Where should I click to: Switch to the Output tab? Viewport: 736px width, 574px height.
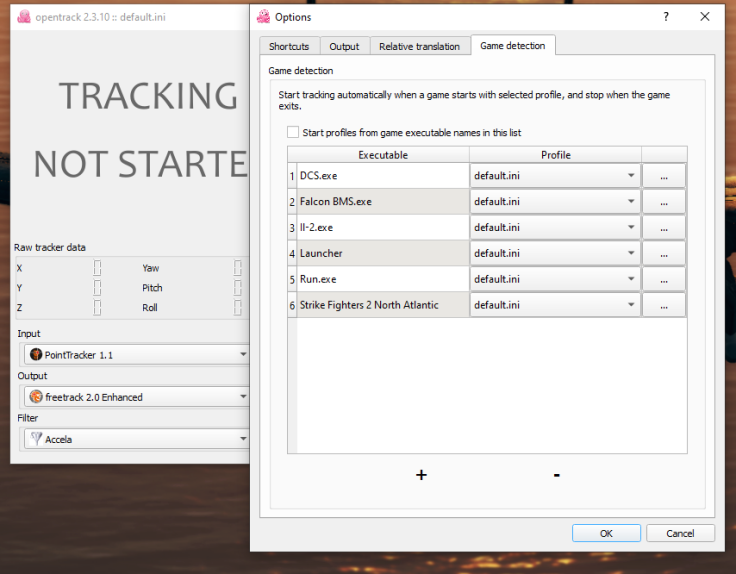click(344, 46)
